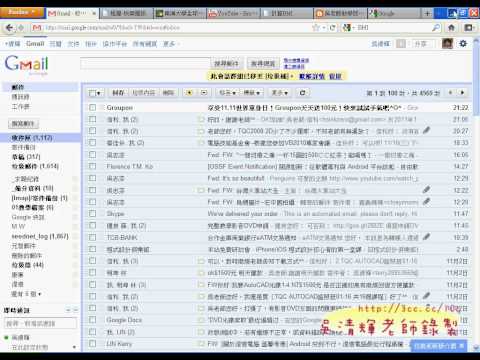Tick the Skype email checkbox
This screenshot has width=480, height=360.
click(x=92, y=214)
